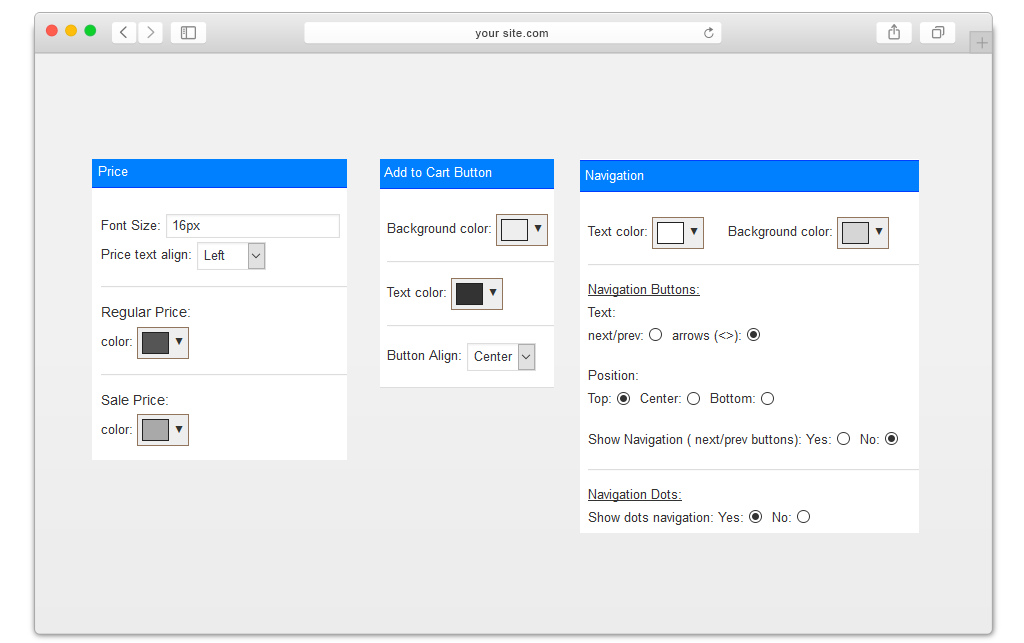Choose No for Show dots navigation
This screenshot has height=643, width=1024.
[803, 517]
